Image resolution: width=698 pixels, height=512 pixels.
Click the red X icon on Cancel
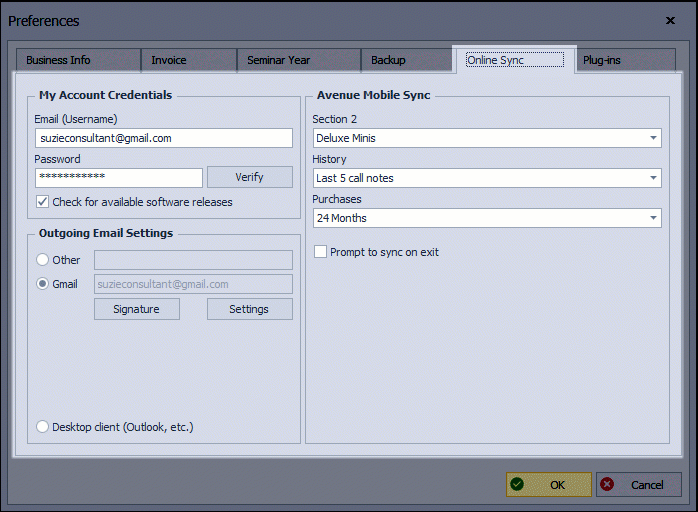click(x=607, y=484)
